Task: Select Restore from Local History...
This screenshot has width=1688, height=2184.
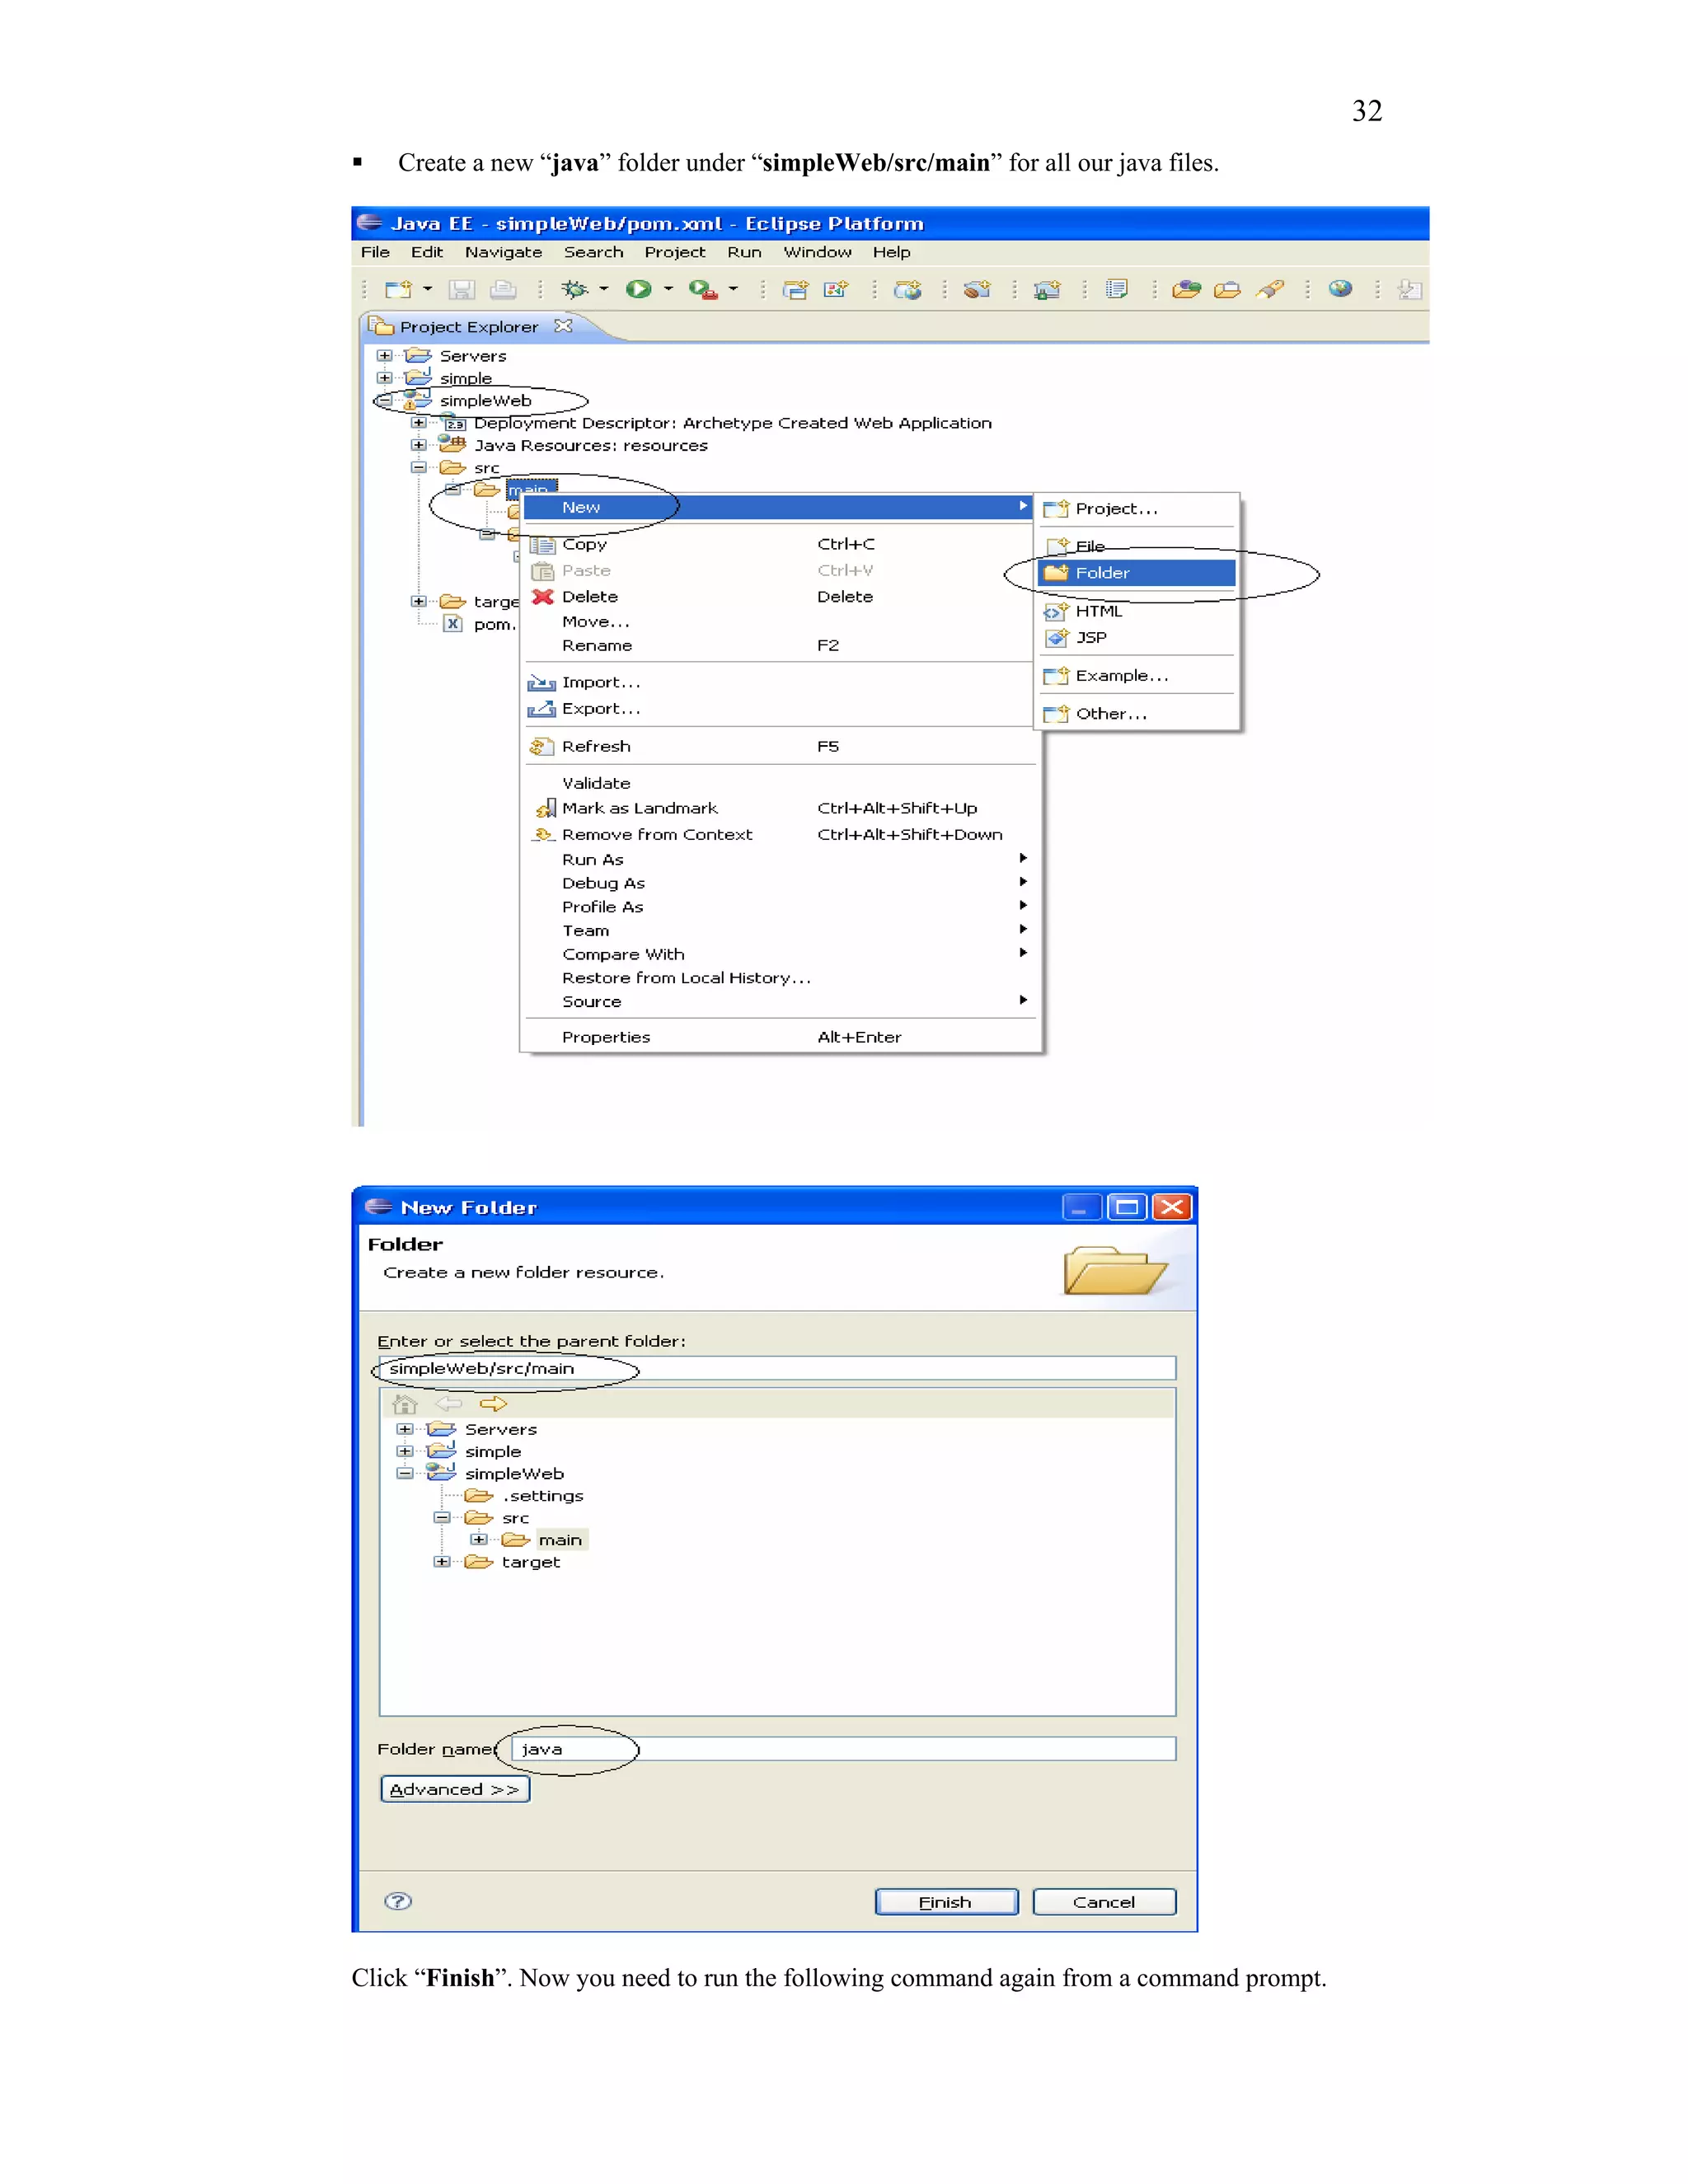Action: tap(778, 978)
